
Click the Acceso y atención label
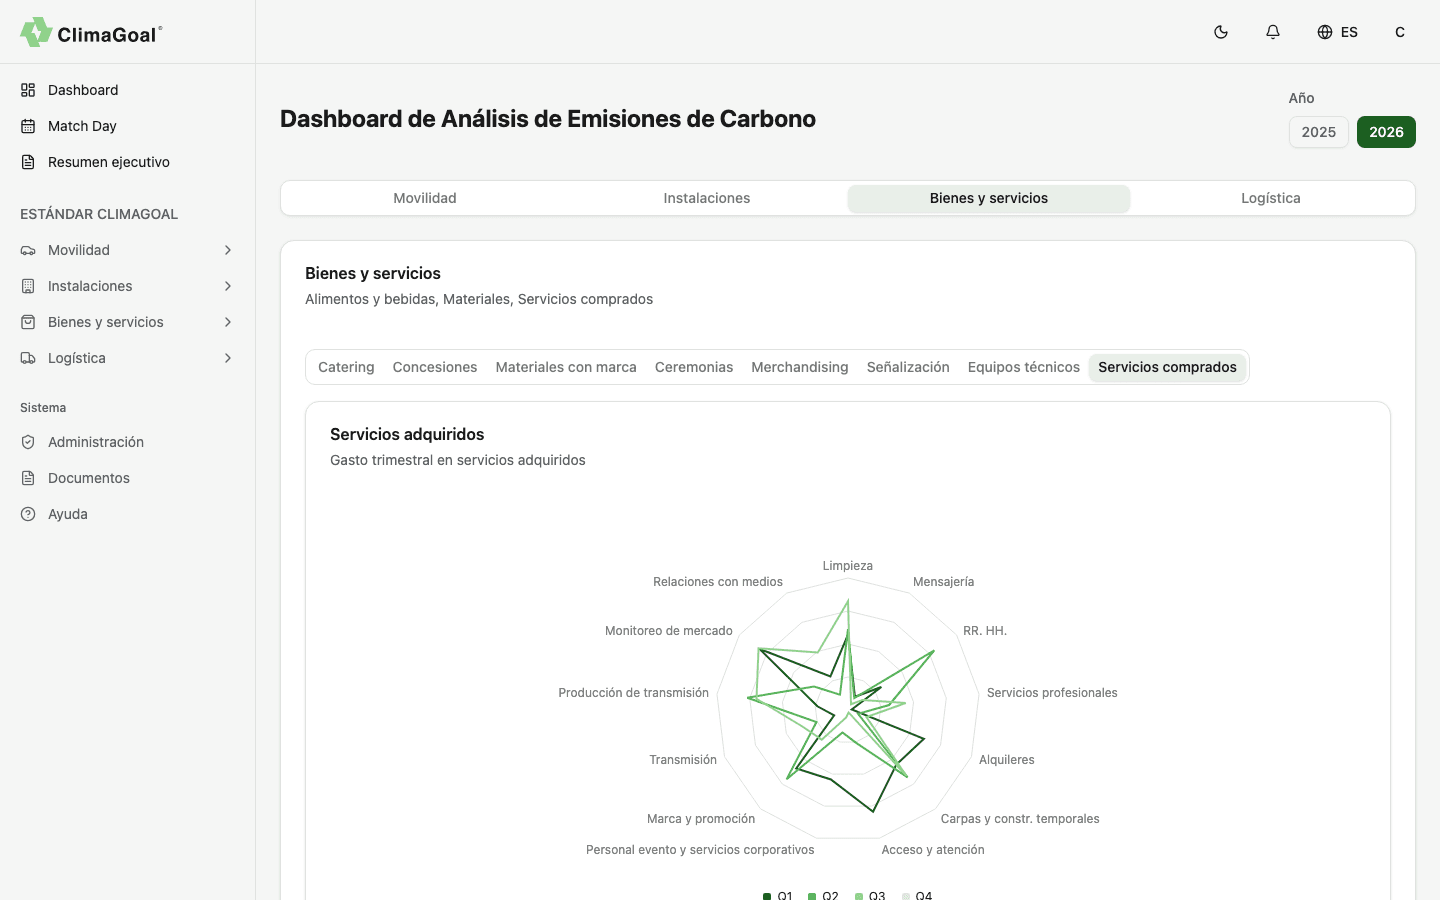(933, 850)
